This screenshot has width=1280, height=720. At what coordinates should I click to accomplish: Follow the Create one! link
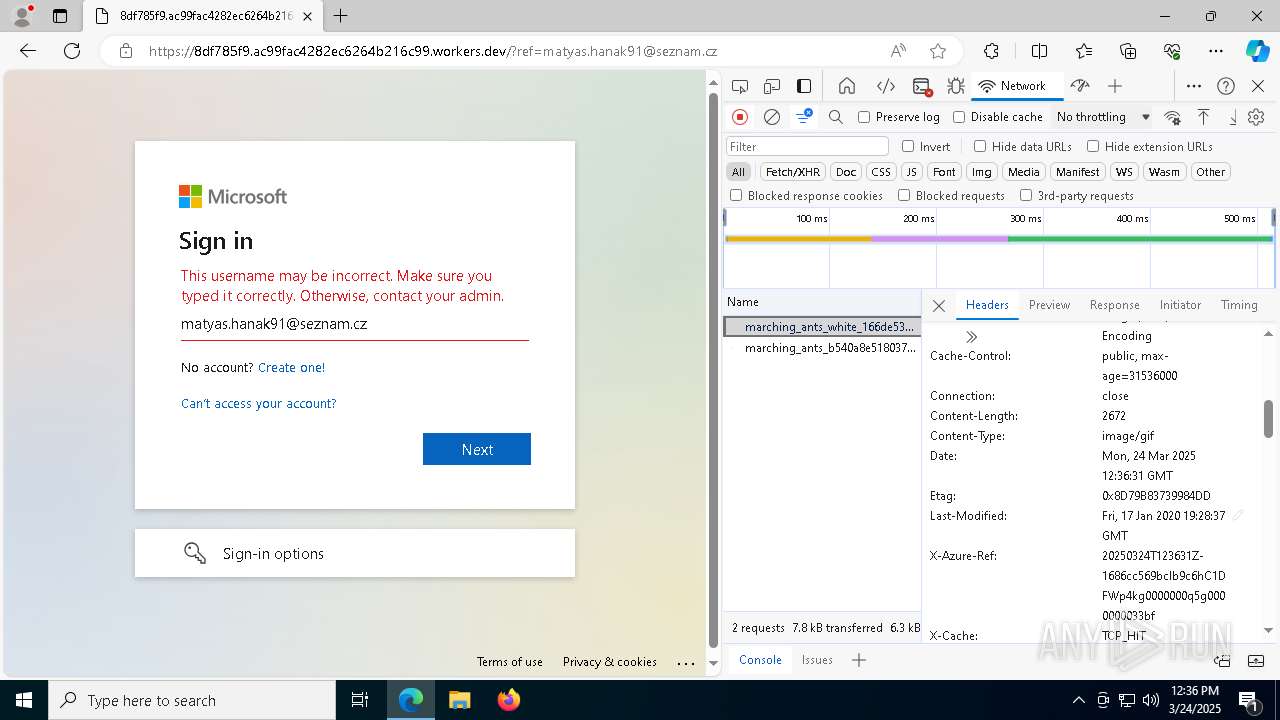tap(291, 367)
